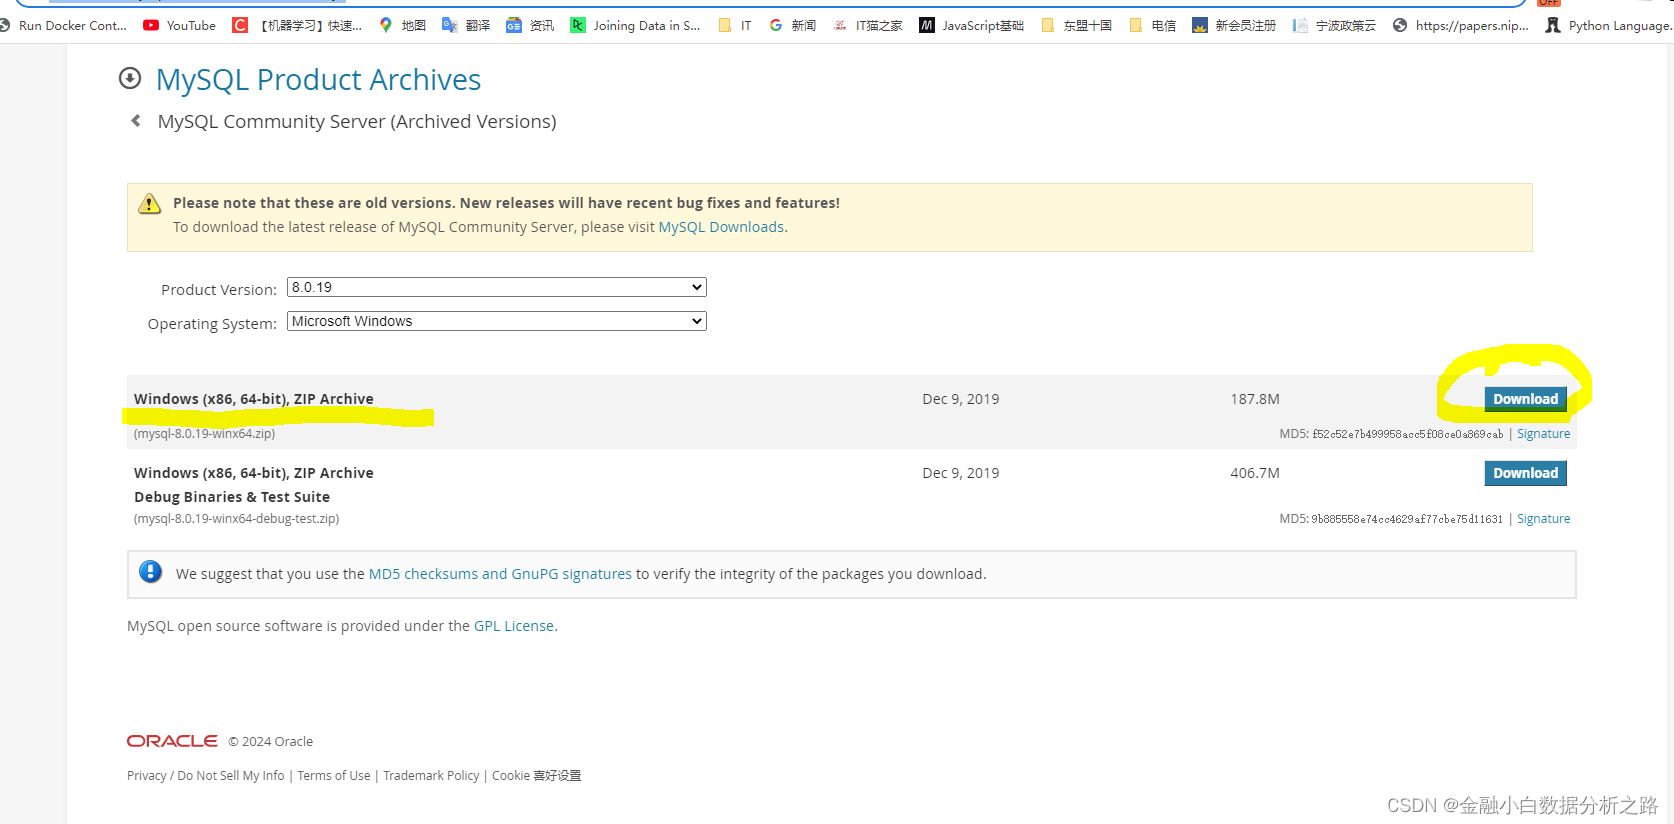Viewport: 1674px width, 824px height.
Task: Open the Trademark Policy footer link
Action: click(431, 776)
